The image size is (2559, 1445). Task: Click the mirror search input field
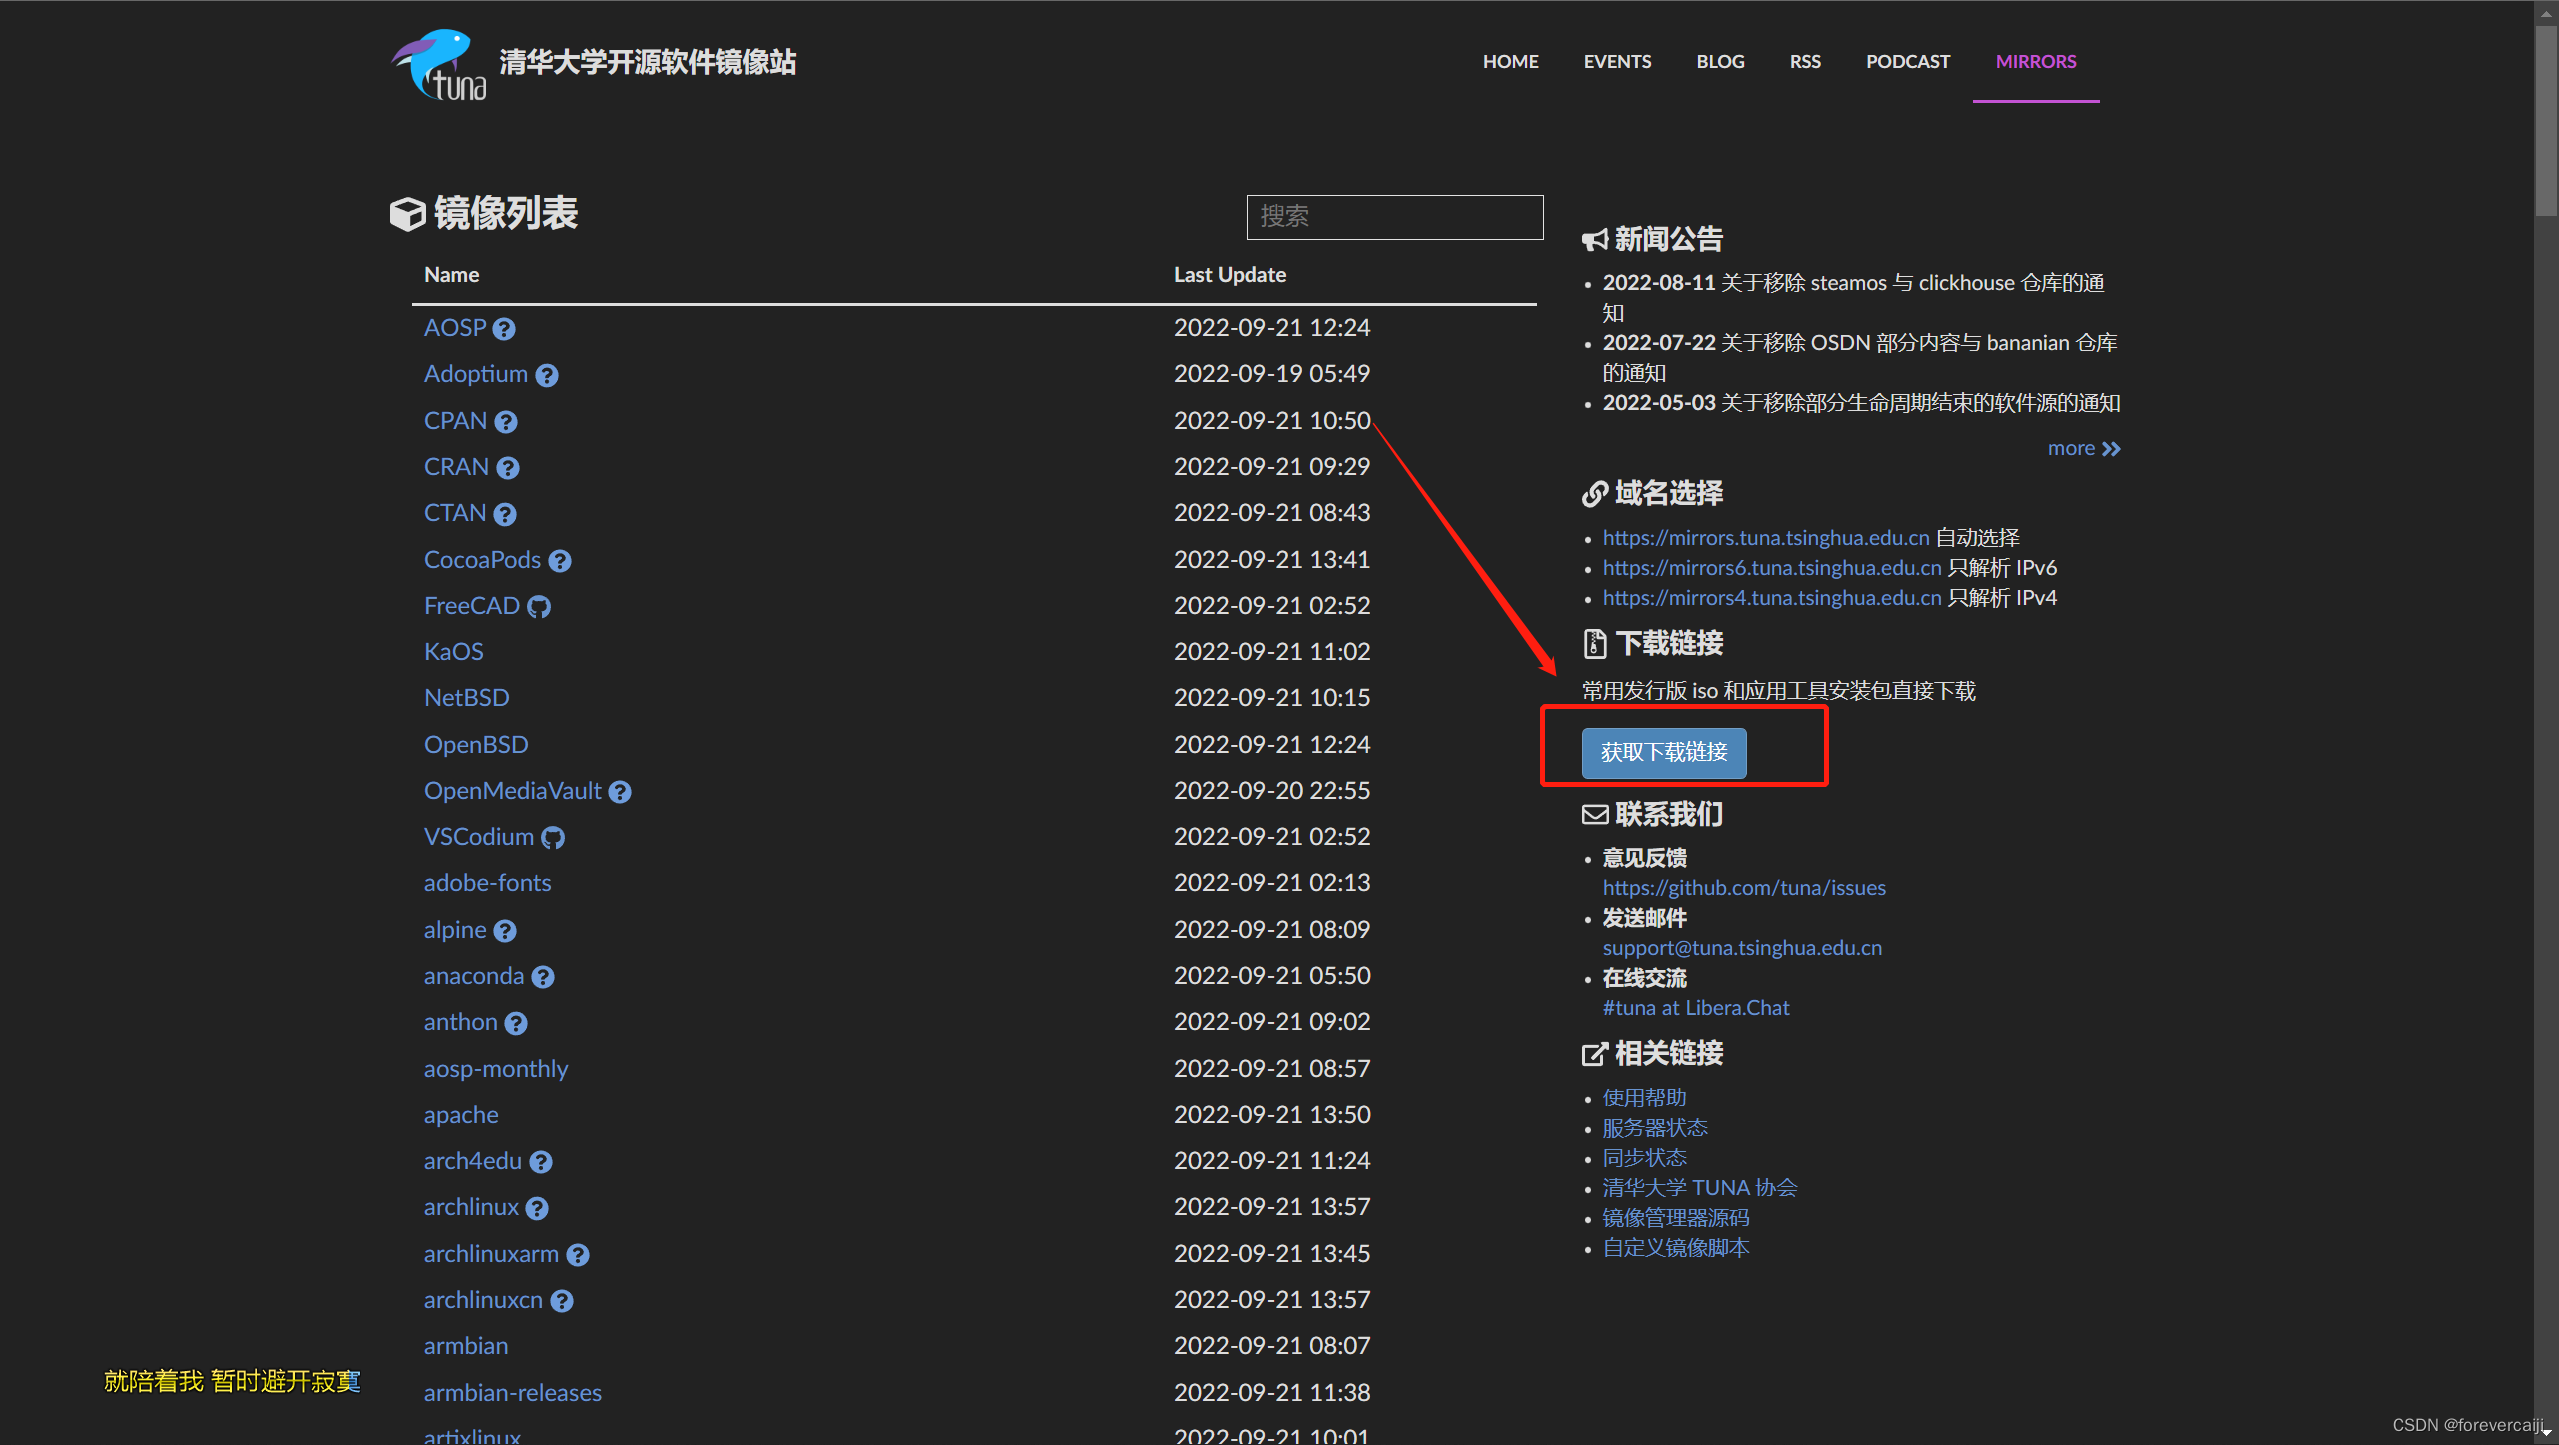[1394, 217]
